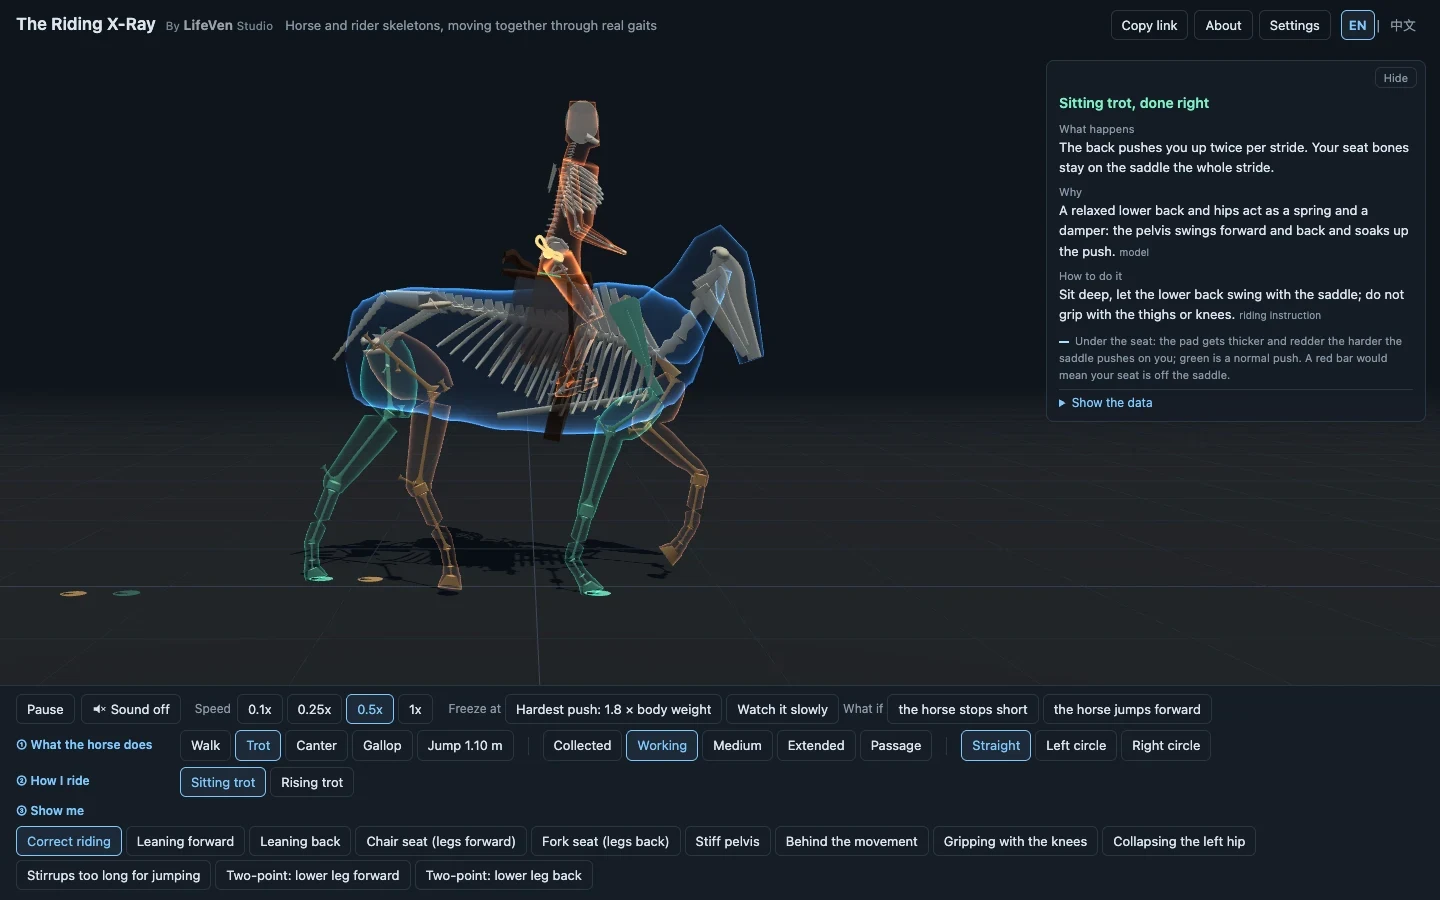The height and width of the screenshot is (900, 1440).
Task: Set speed to 0.1x
Action: point(260,709)
